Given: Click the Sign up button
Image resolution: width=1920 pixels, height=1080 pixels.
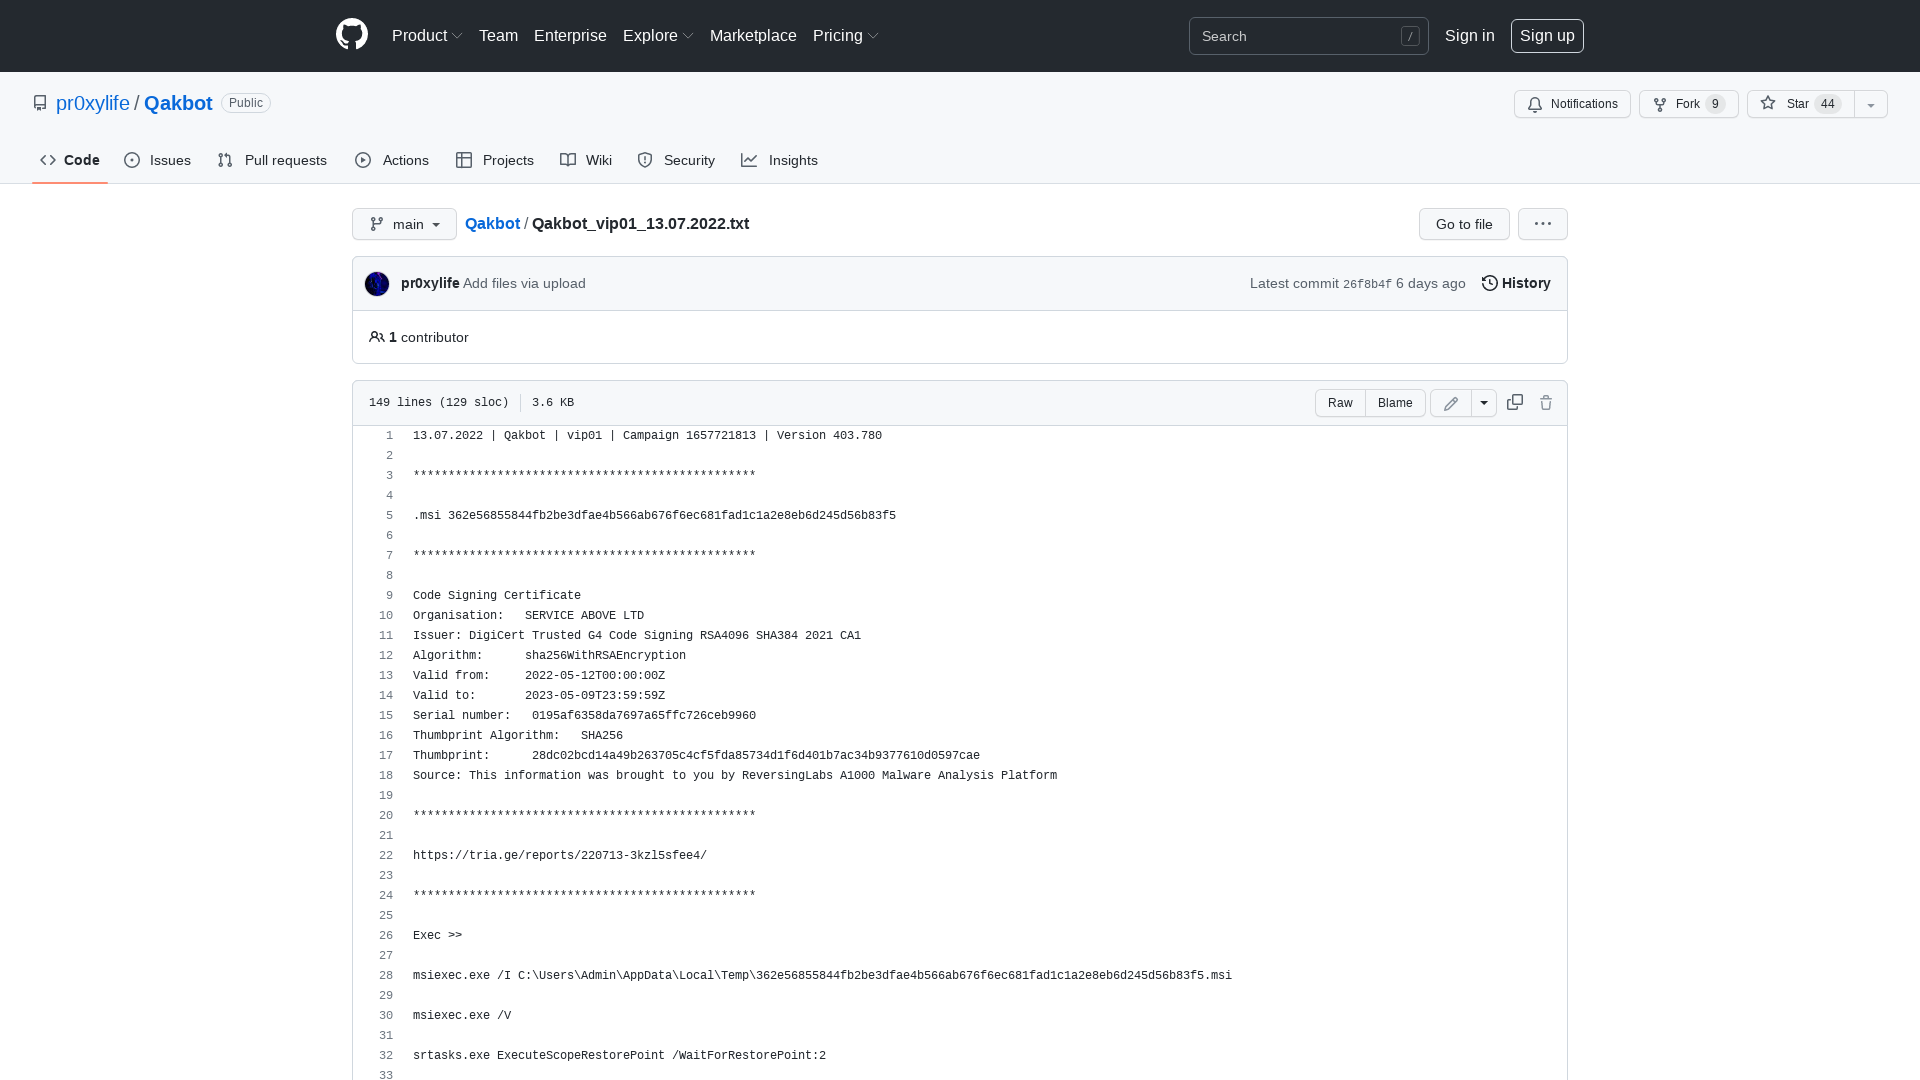Looking at the screenshot, I should [x=1547, y=35].
